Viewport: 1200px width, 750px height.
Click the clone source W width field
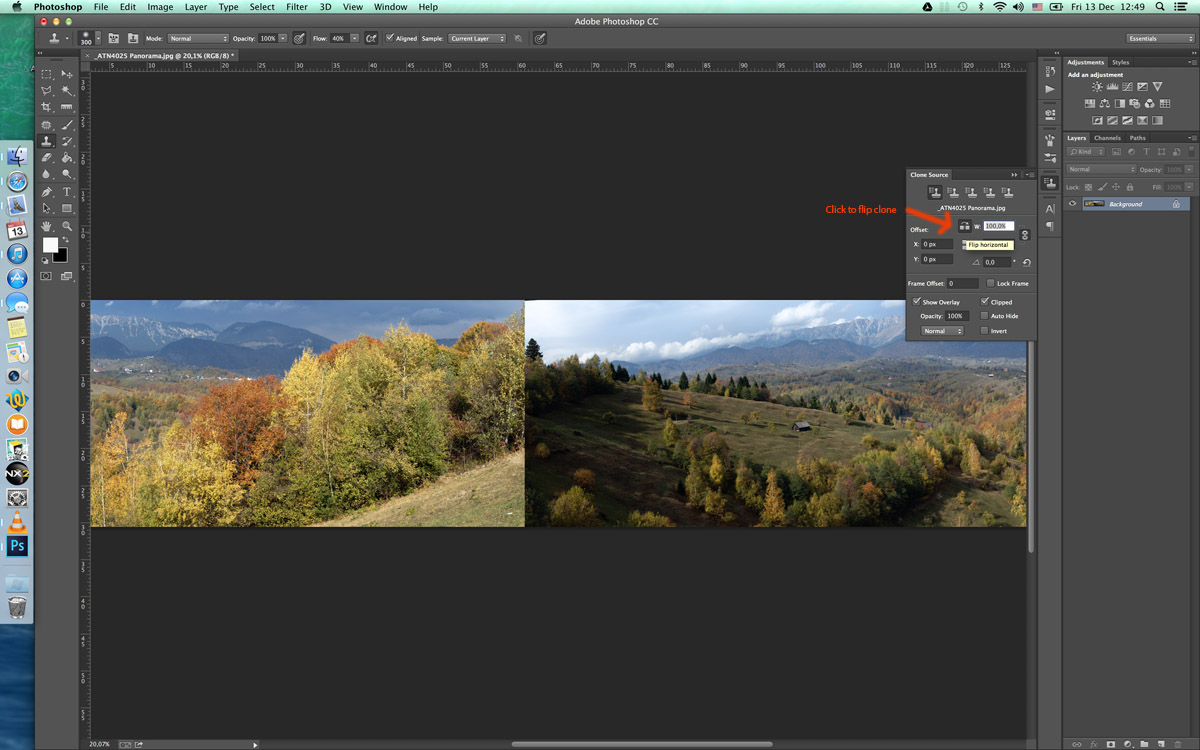pos(998,227)
